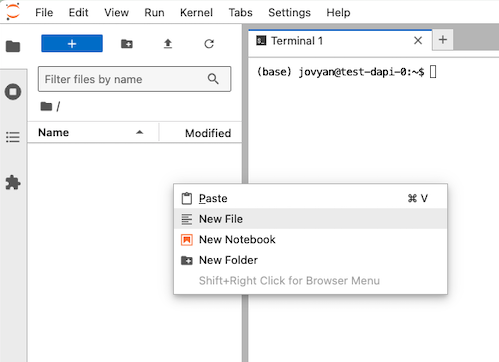This screenshot has width=499, height=362.
Task: Choose Paste from the context menu
Action: 310,198
